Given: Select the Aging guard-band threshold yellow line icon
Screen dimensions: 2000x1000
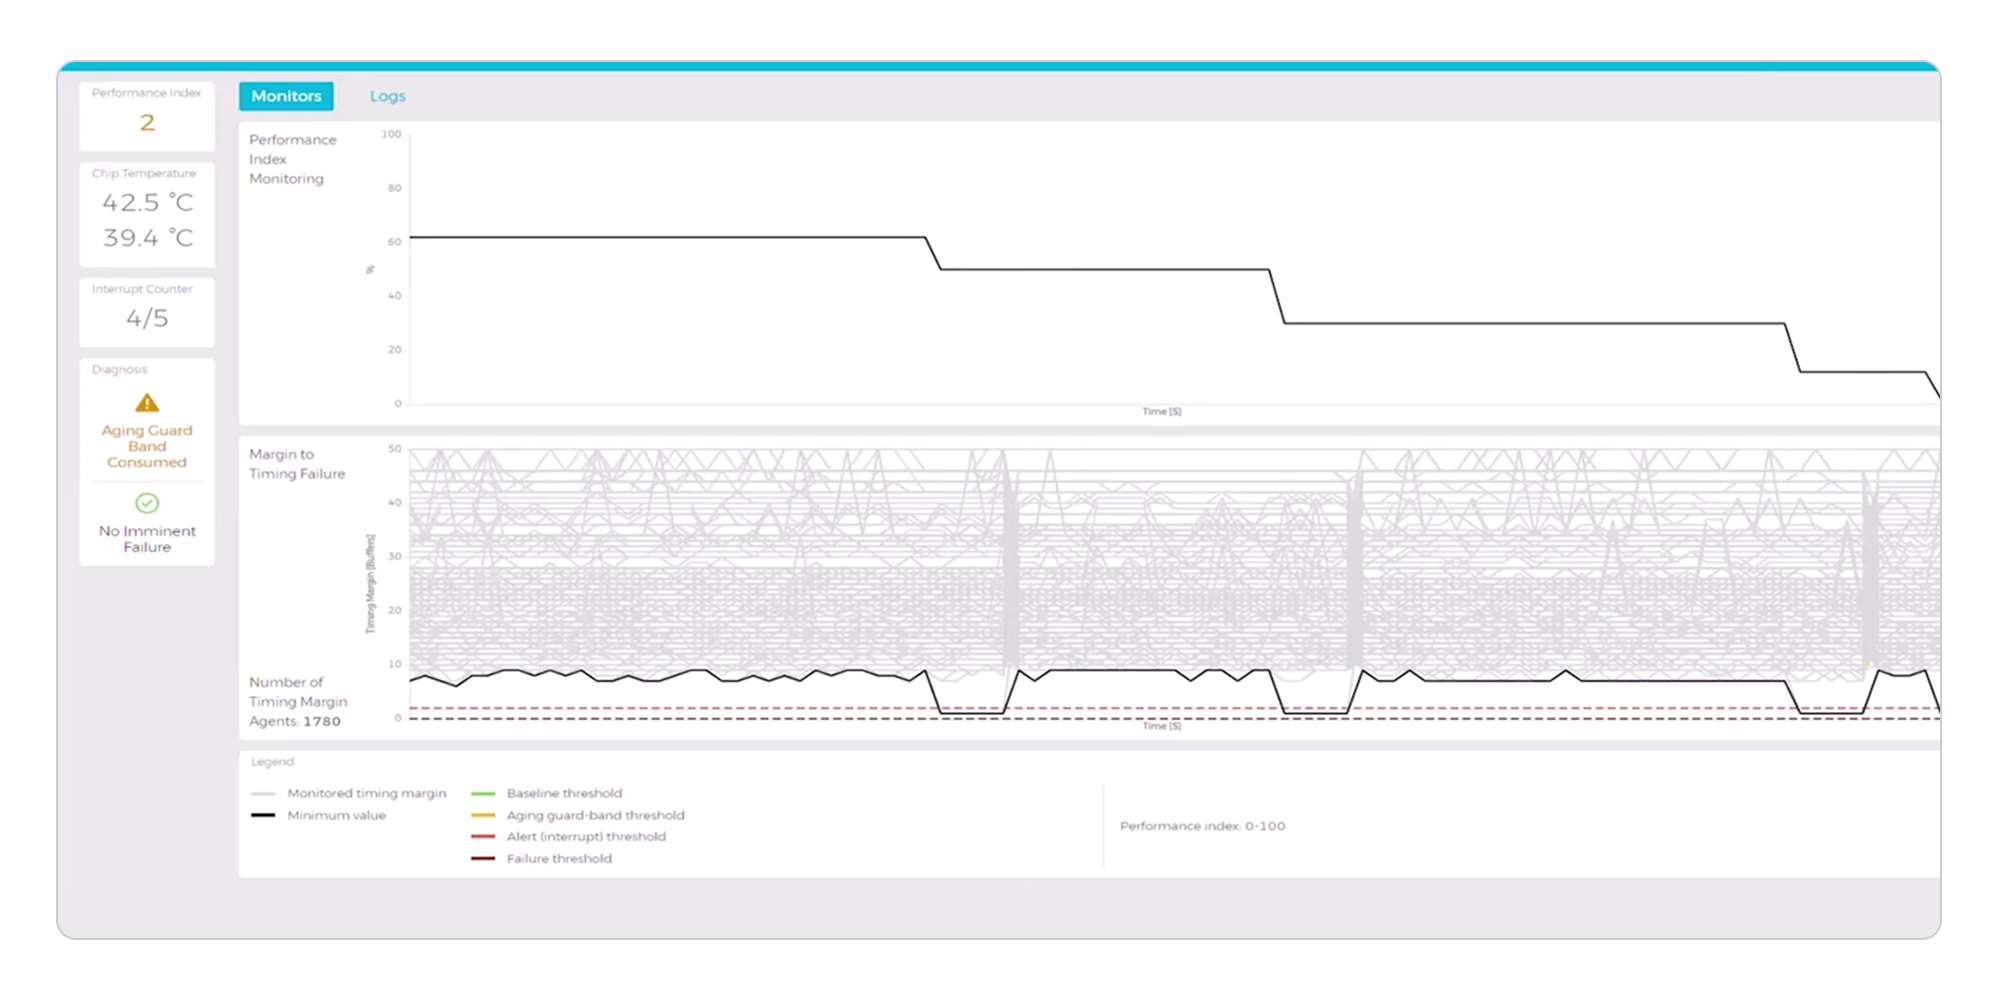Looking at the screenshot, I should pos(484,815).
